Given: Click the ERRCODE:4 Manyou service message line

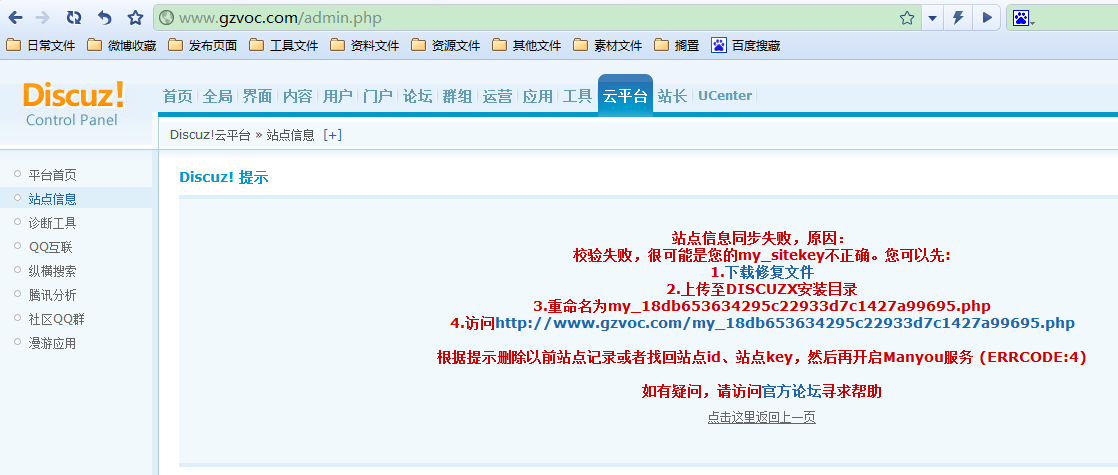Looking at the screenshot, I should 761,358.
